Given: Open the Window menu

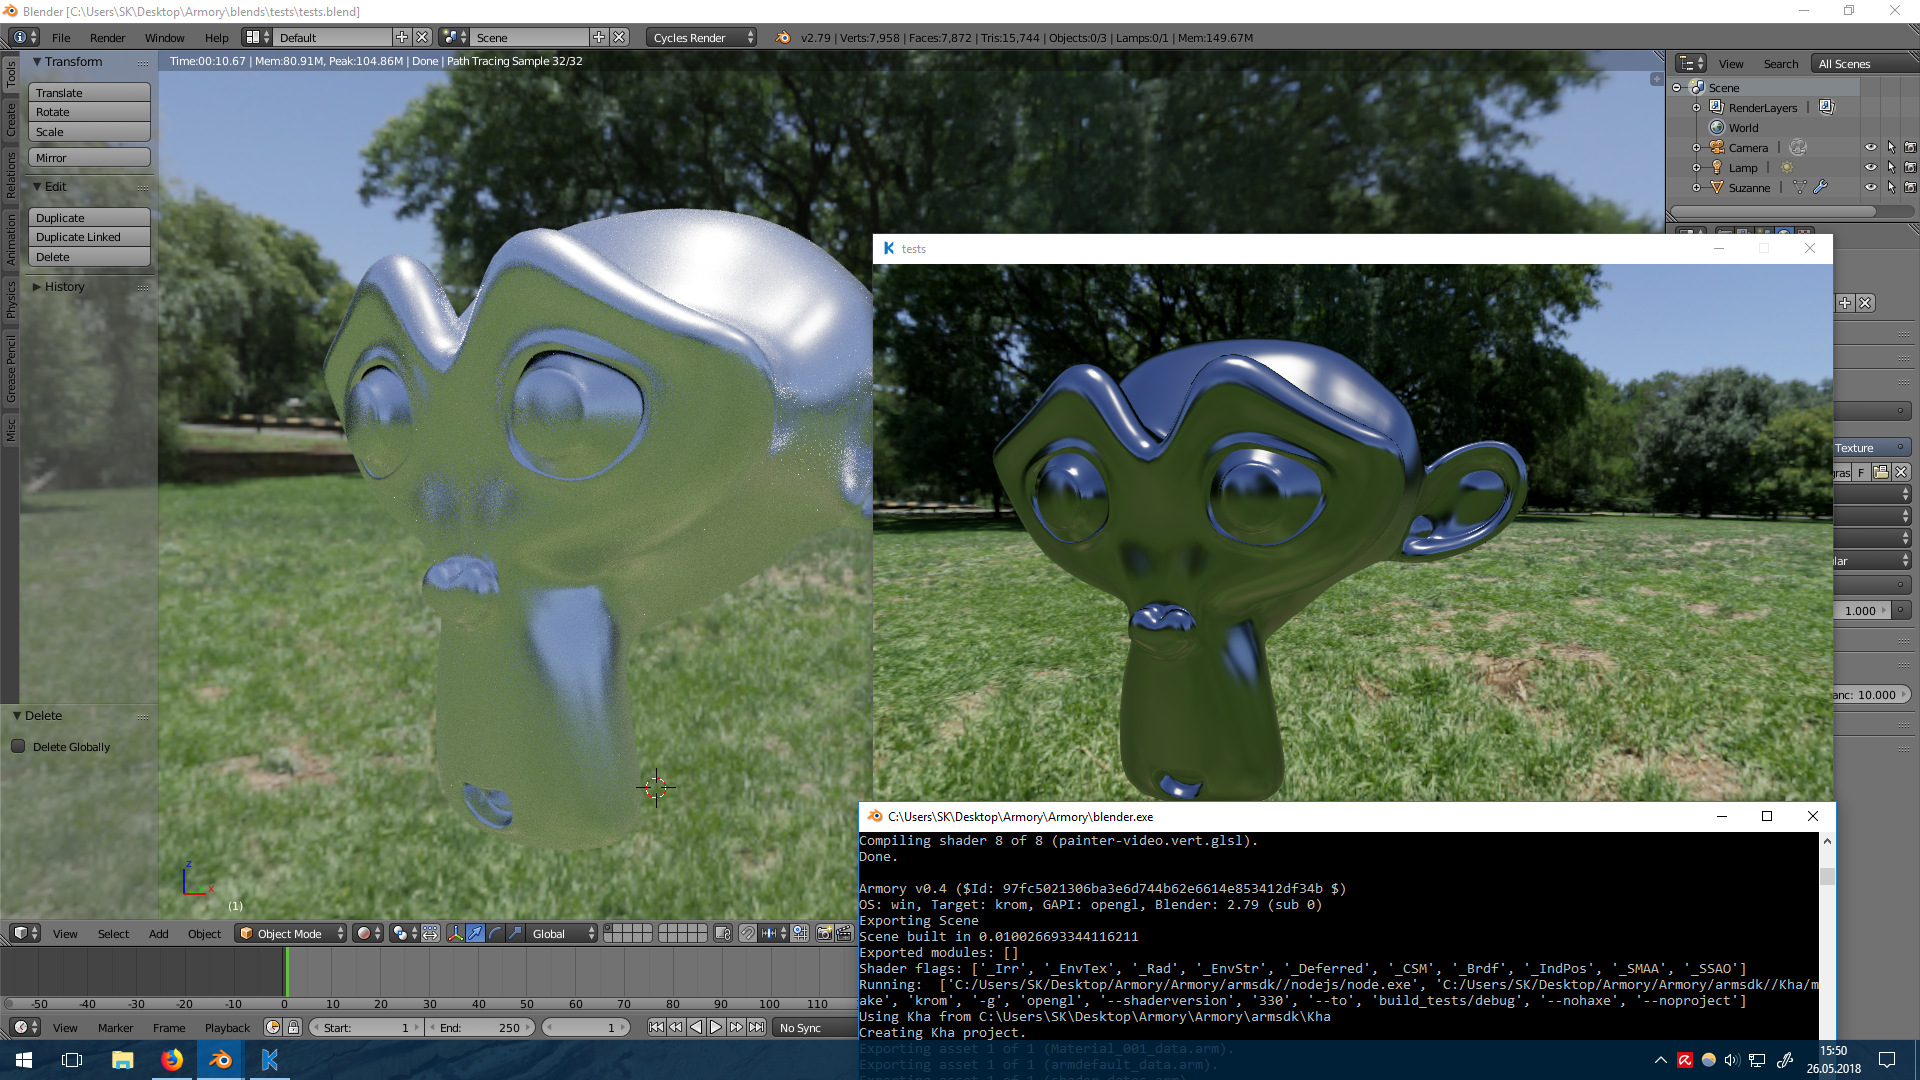Looking at the screenshot, I should pyautogui.click(x=164, y=37).
